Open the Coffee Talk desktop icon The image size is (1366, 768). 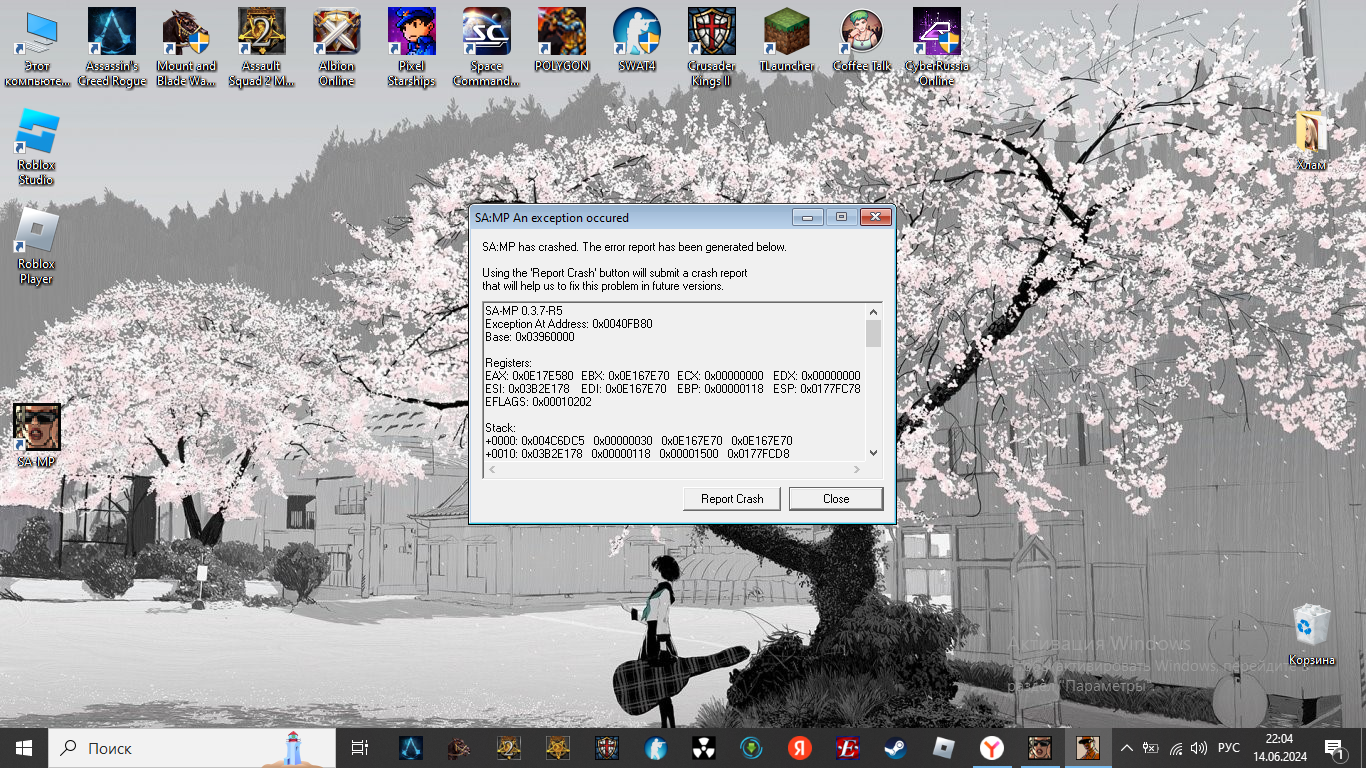tap(861, 34)
